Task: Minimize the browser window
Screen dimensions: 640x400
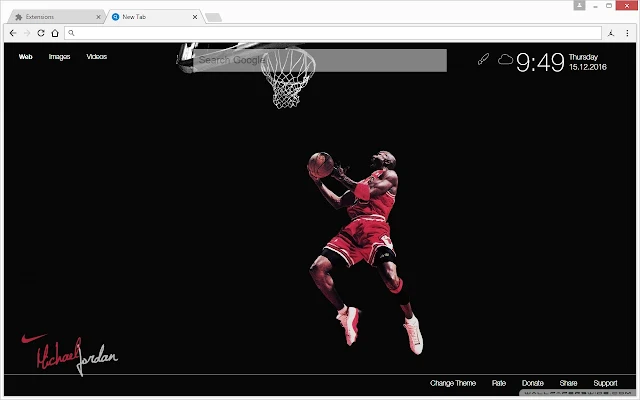Action: (596, 6)
